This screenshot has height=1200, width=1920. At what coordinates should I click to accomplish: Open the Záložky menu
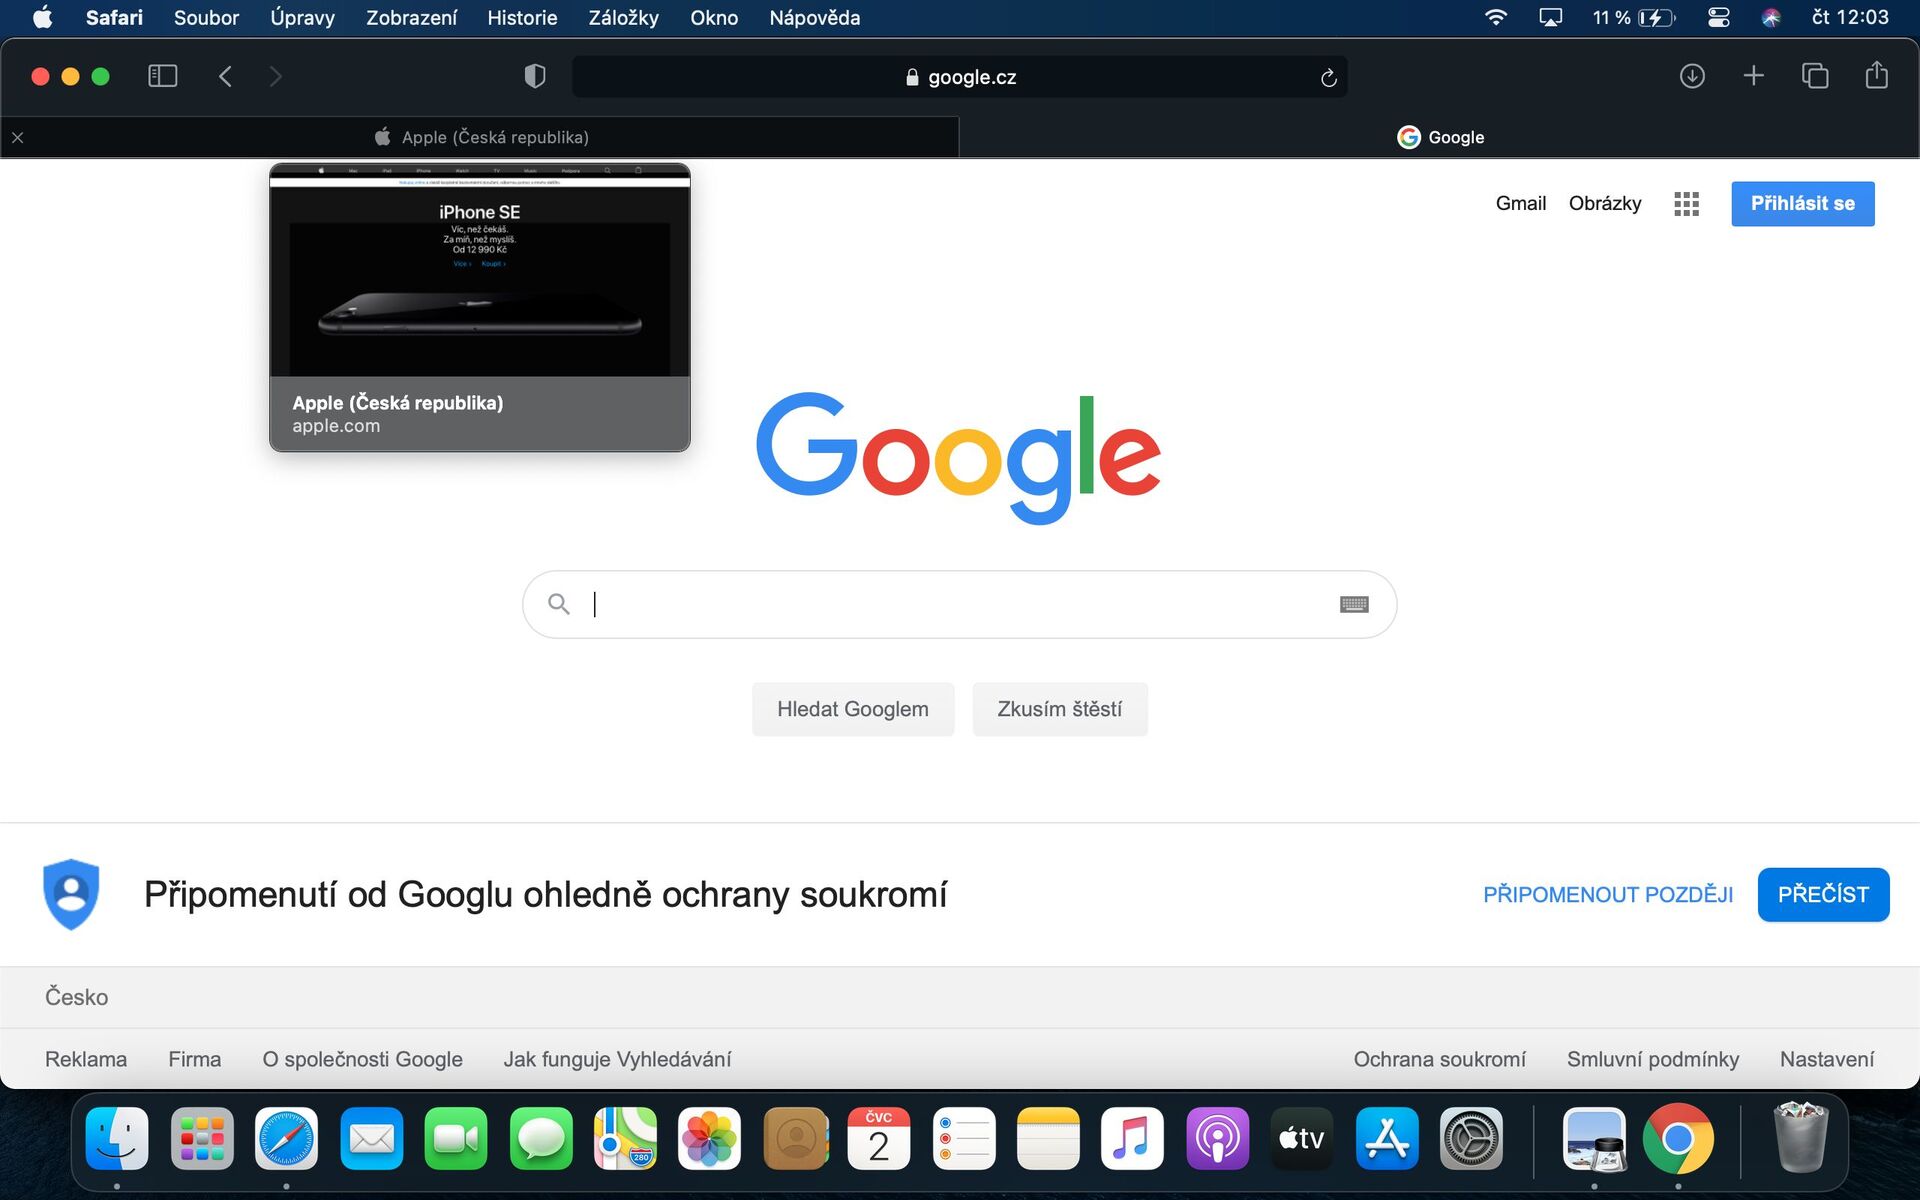pos(623,18)
